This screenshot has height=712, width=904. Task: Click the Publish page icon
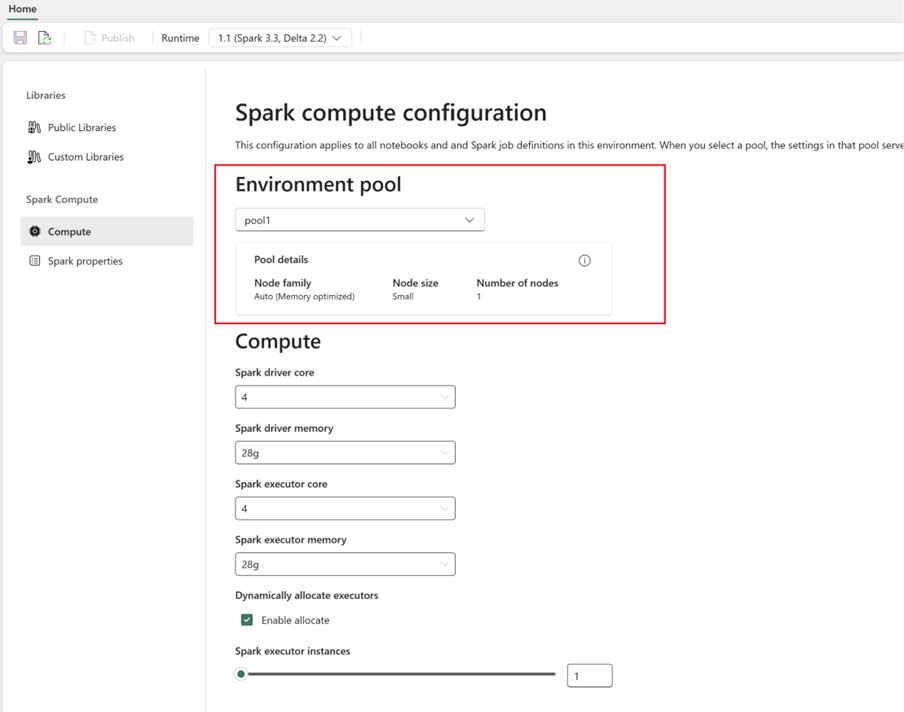coord(89,38)
